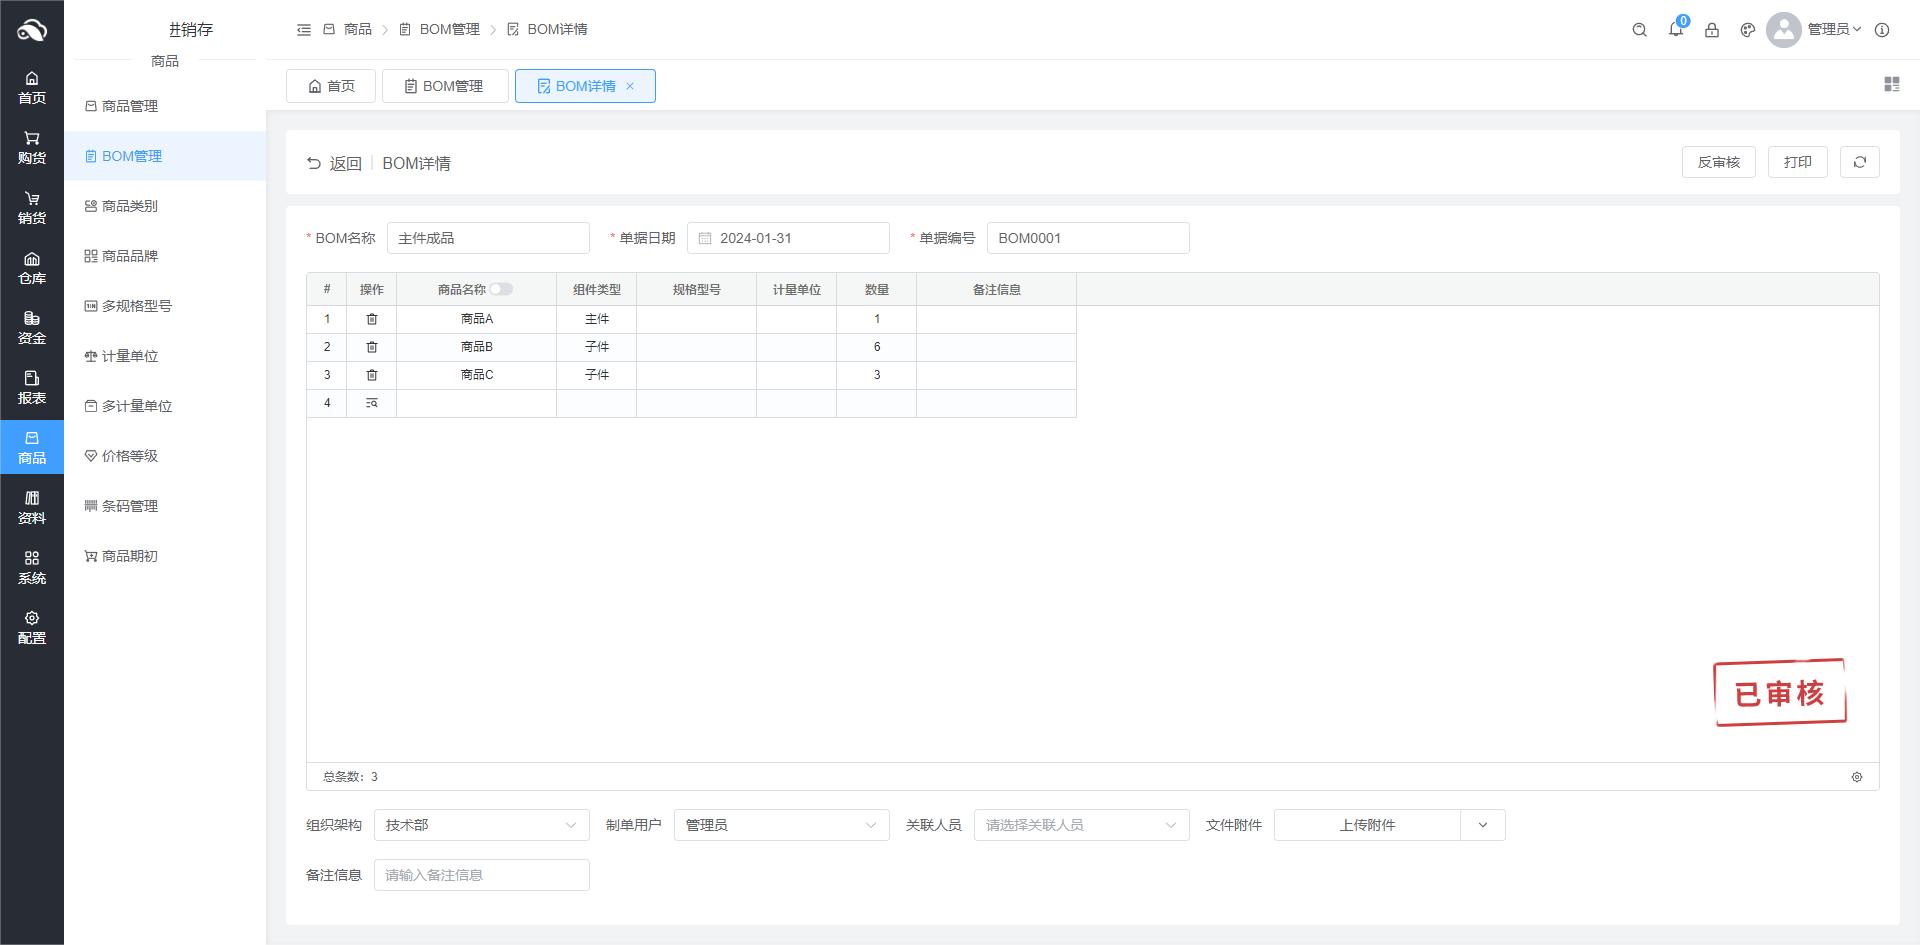Open the search icon in the top bar
Screen dimensions: 1920x945
pyautogui.click(x=1639, y=30)
